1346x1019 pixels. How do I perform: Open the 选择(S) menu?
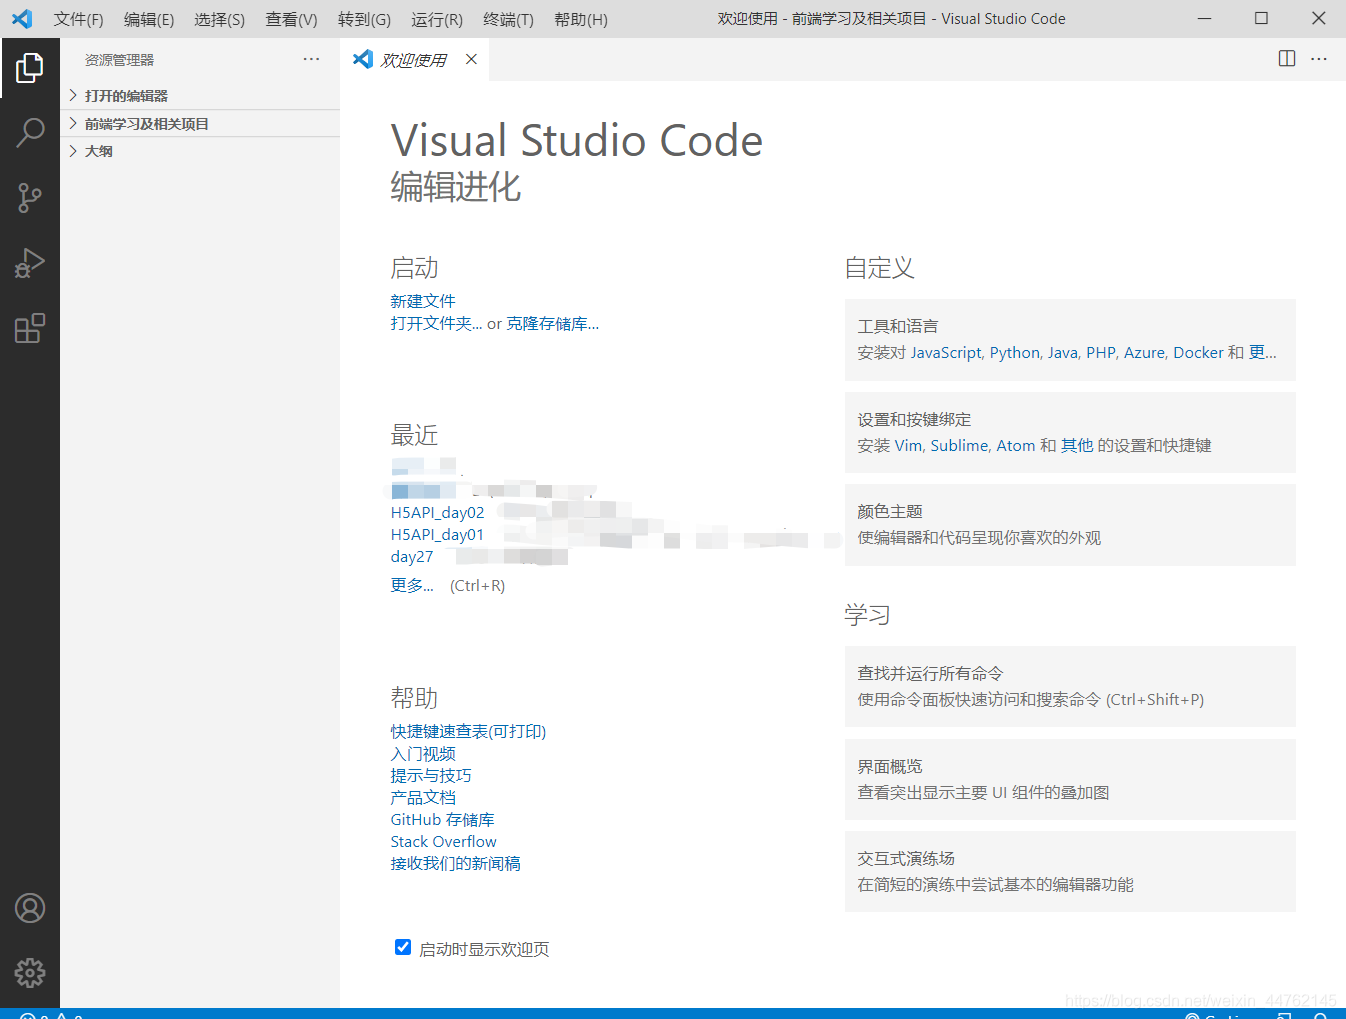[220, 19]
